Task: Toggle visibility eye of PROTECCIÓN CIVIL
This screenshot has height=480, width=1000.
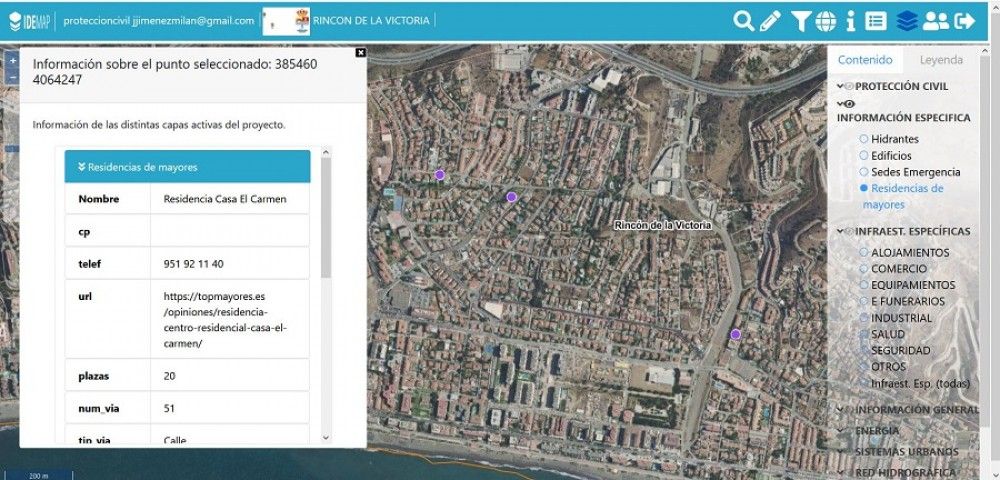Action: point(849,87)
